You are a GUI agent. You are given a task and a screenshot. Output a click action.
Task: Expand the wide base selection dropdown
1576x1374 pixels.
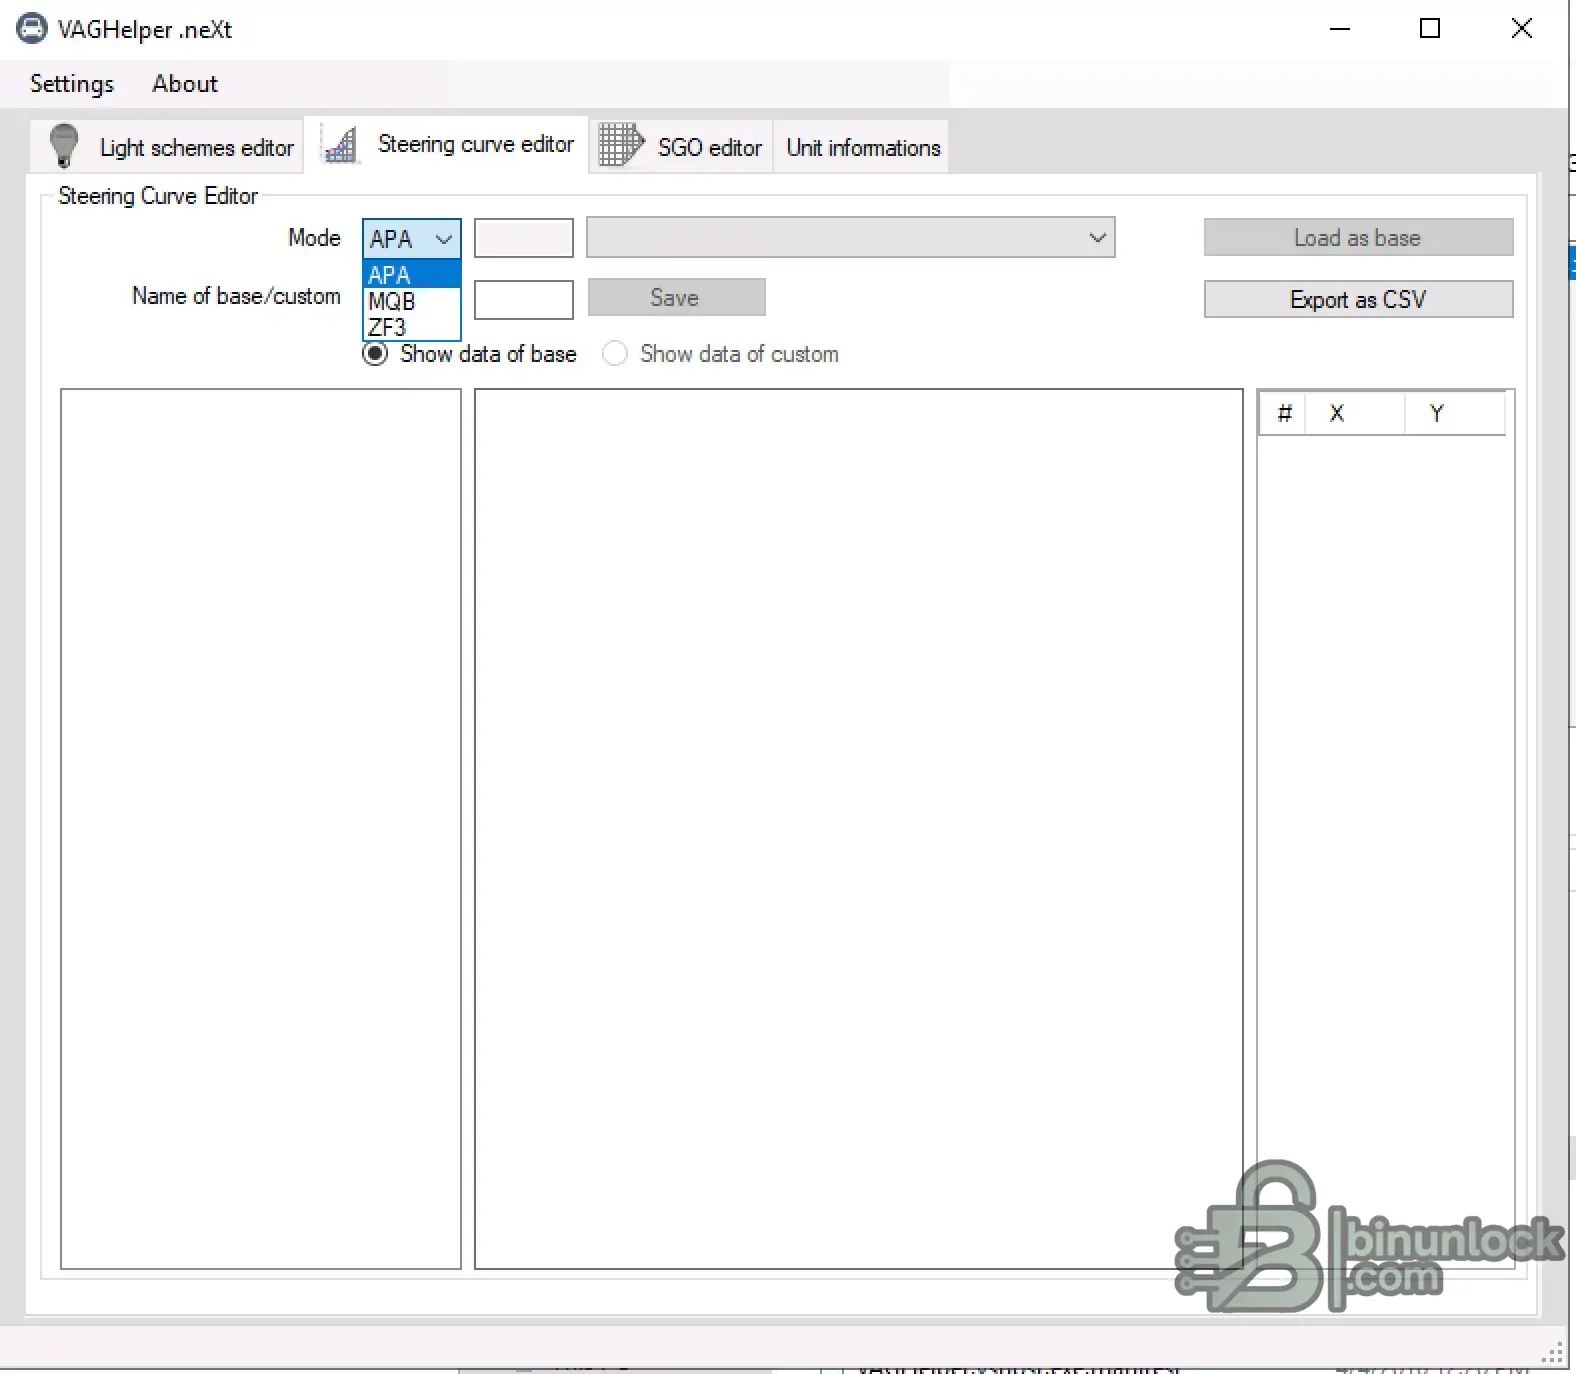(850, 238)
